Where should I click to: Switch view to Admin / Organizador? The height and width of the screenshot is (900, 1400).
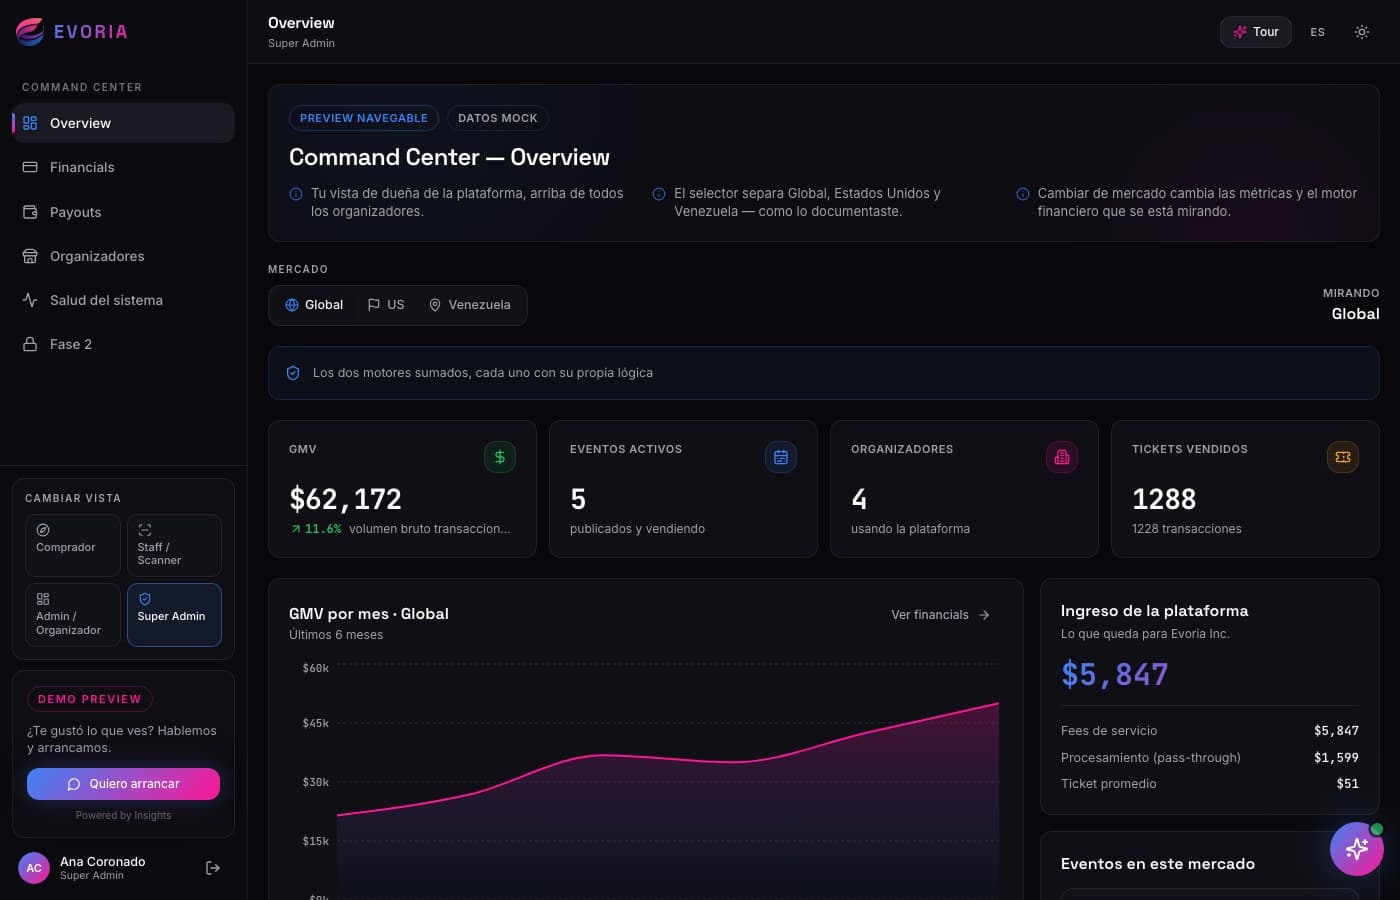tap(73, 615)
